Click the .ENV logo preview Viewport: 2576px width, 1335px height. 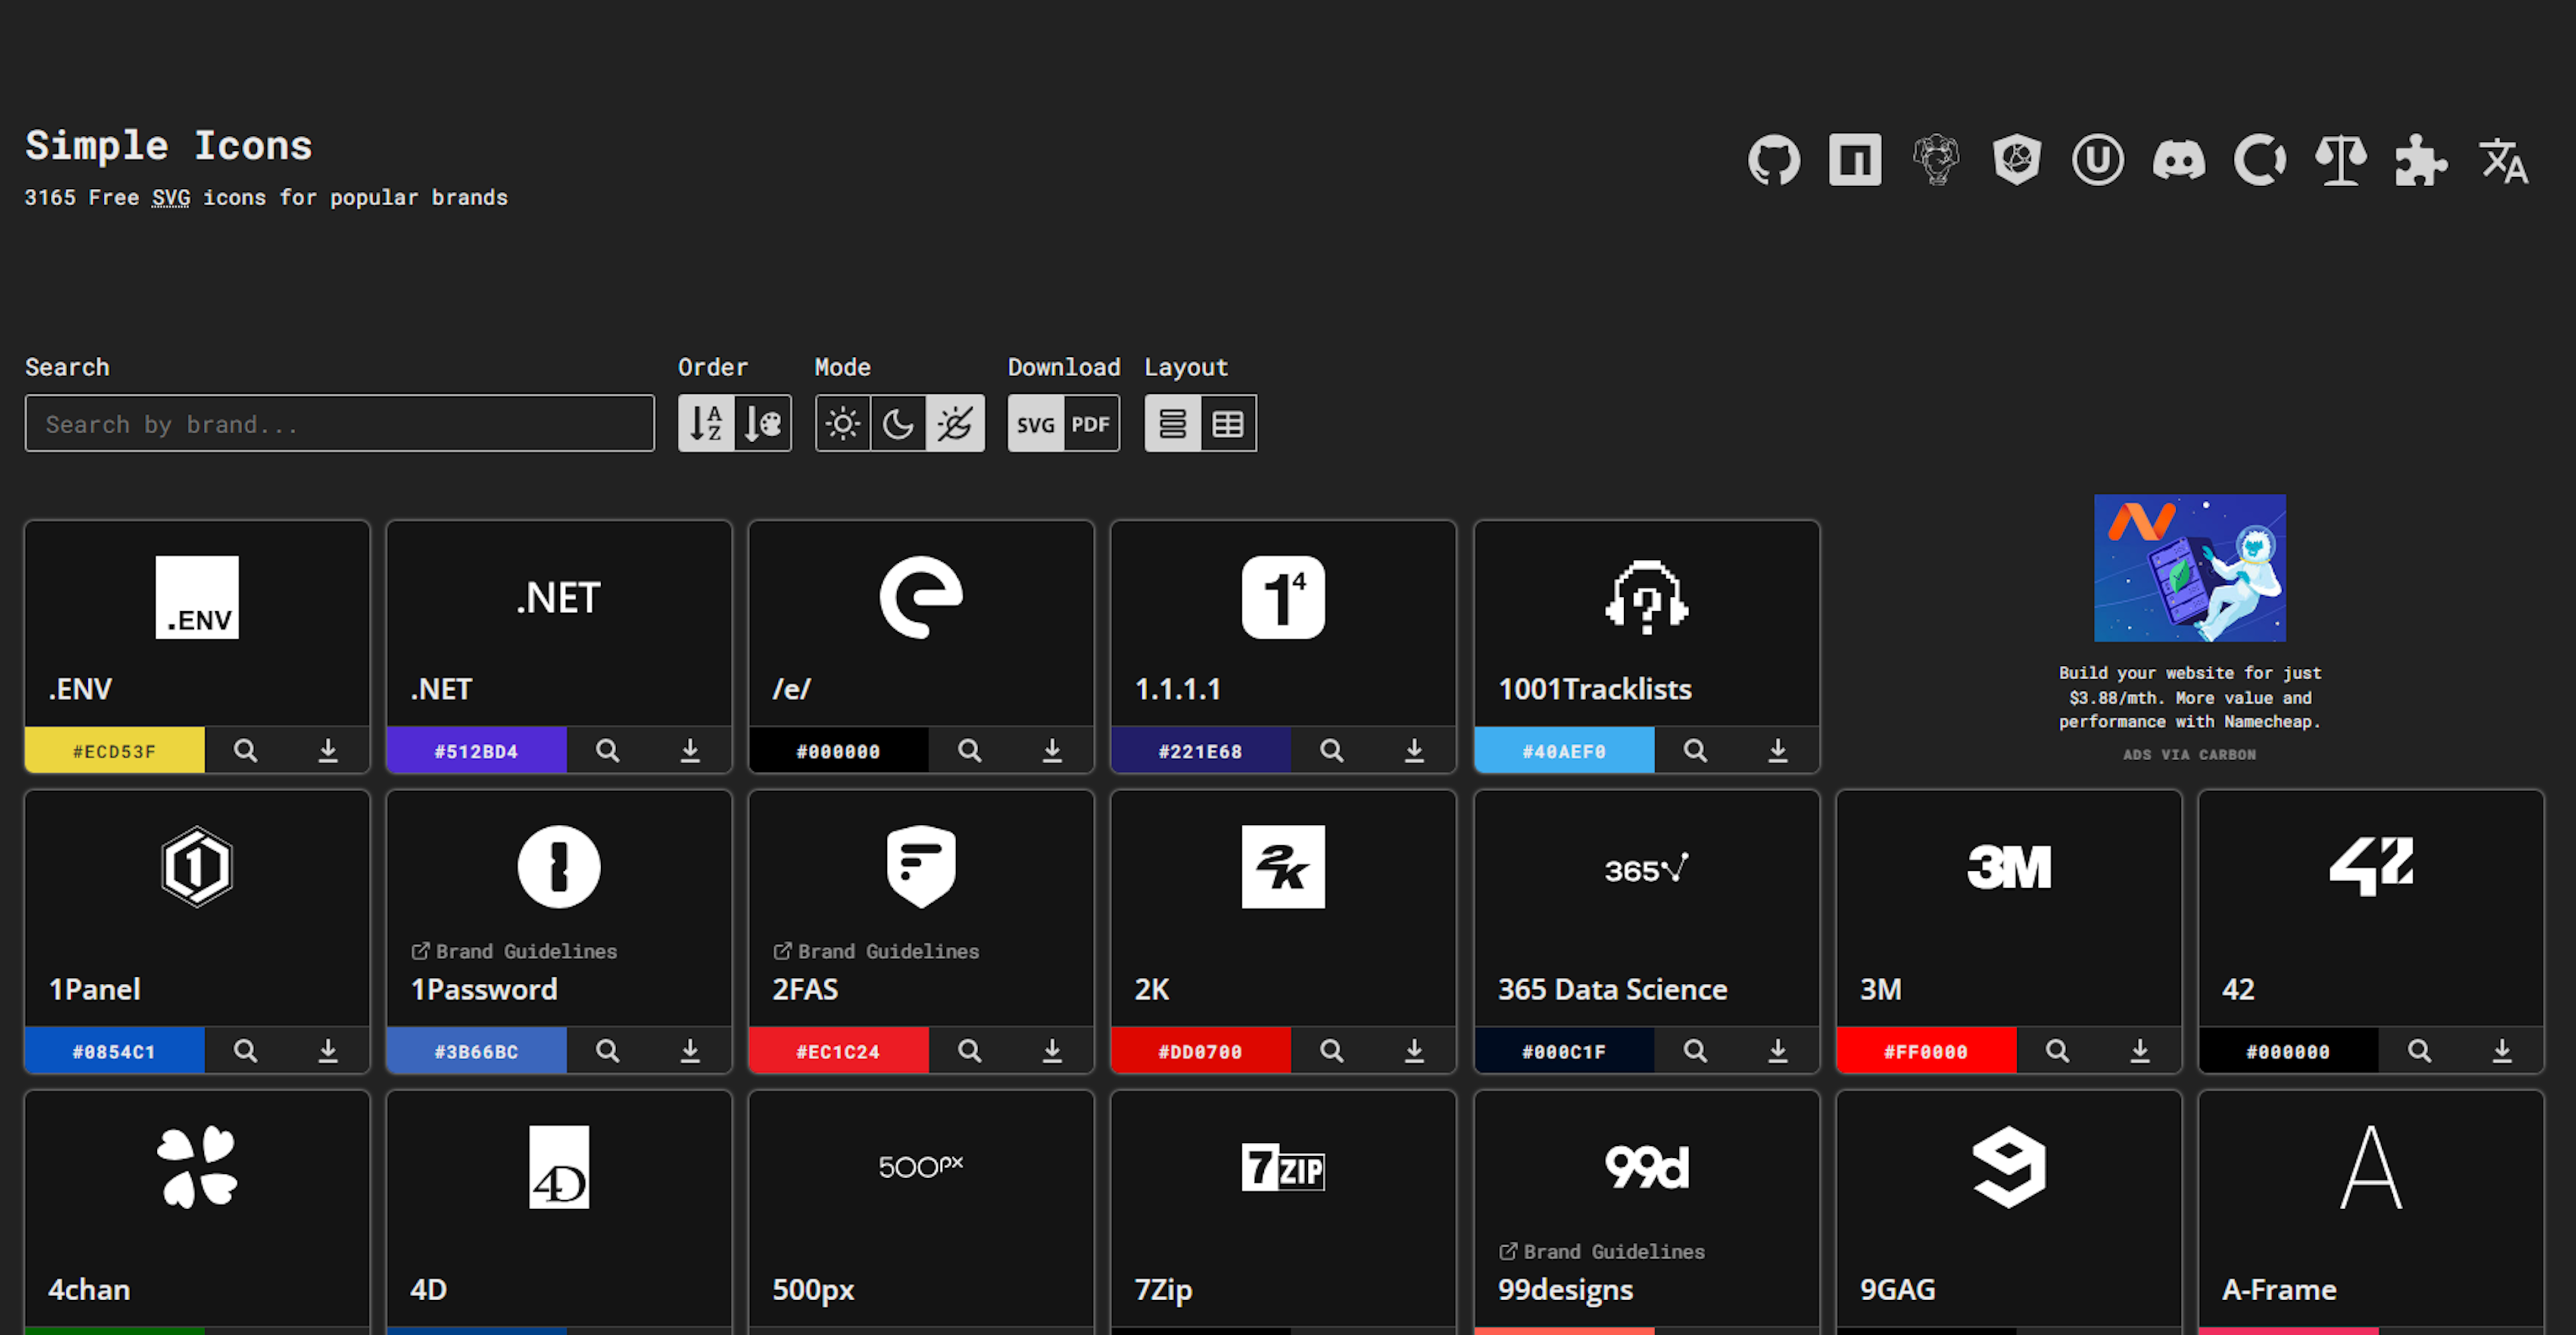tap(197, 597)
